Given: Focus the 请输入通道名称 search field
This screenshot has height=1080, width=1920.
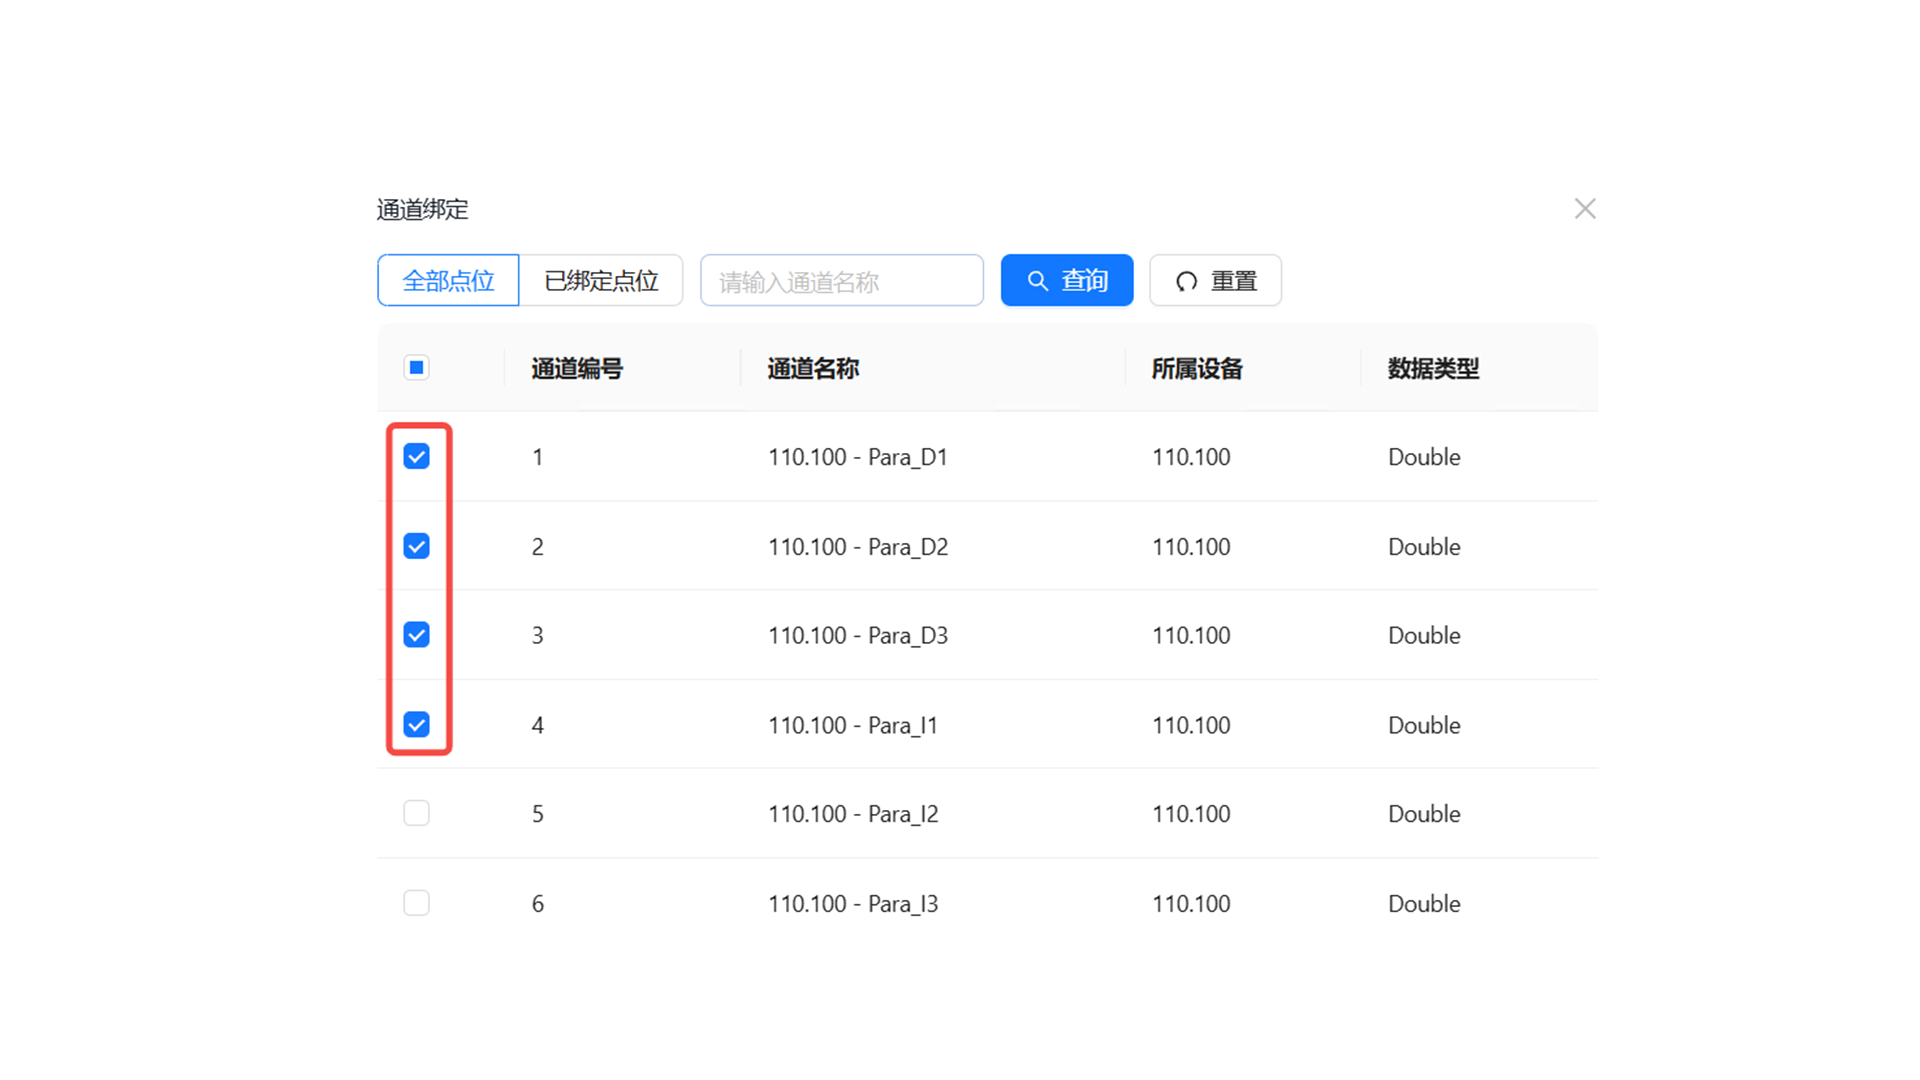Looking at the screenshot, I should click(x=842, y=281).
